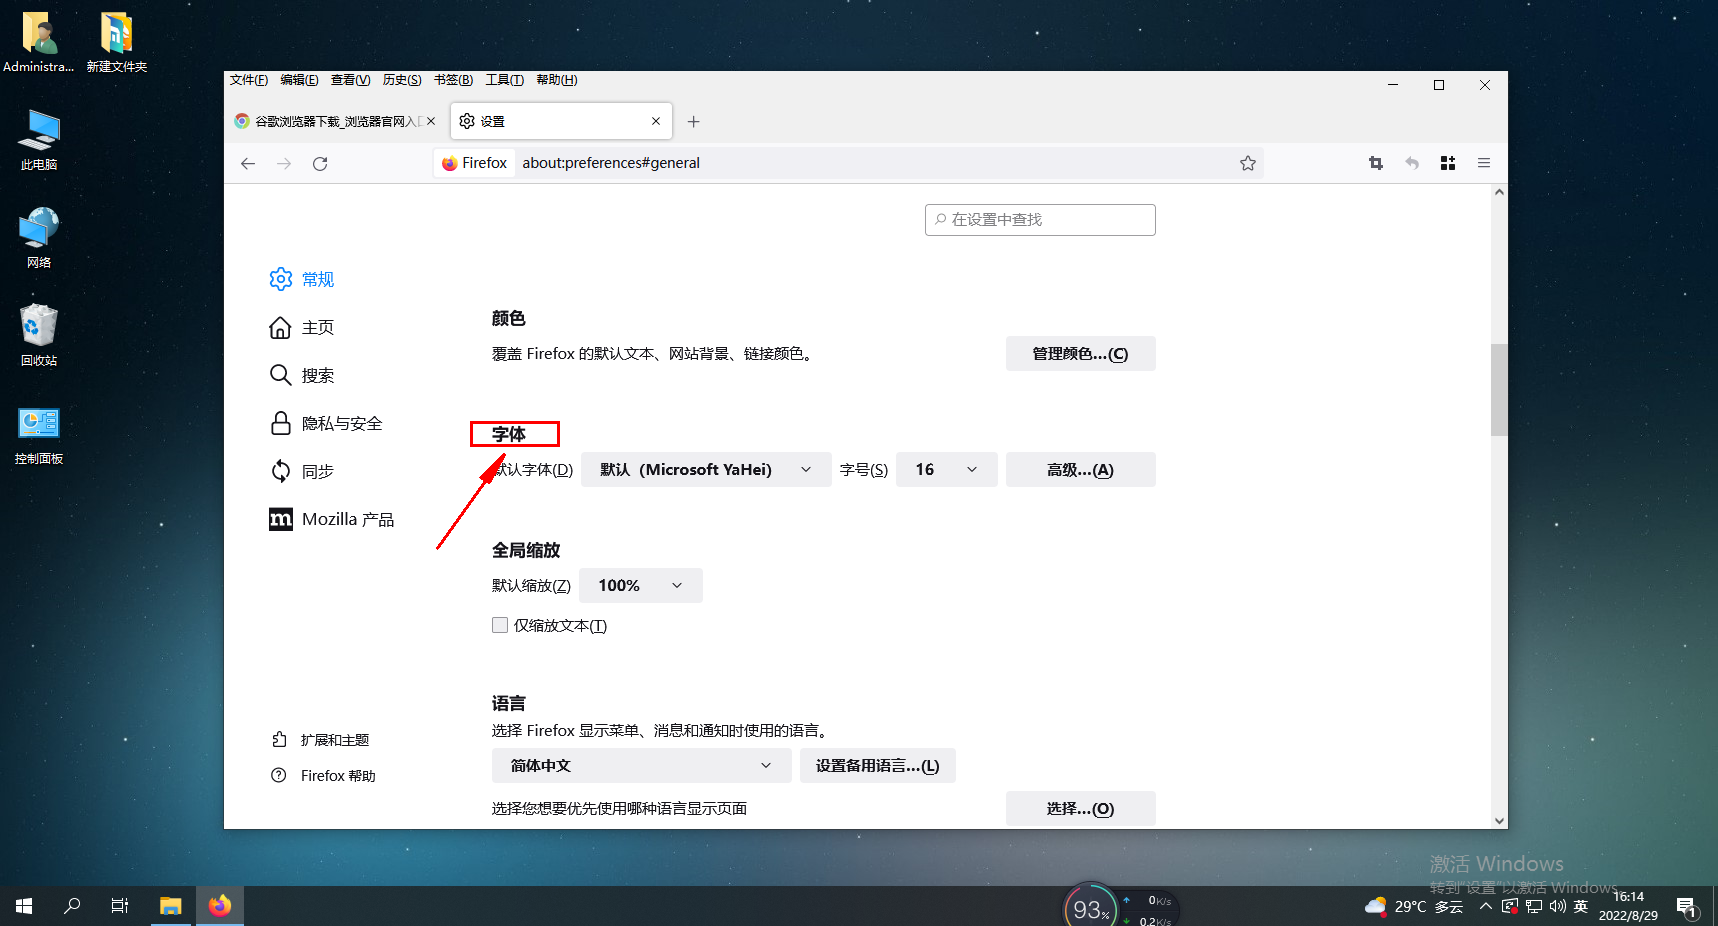
Task: Click 高级 fonts button
Action: pyautogui.click(x=1080, y=470)
